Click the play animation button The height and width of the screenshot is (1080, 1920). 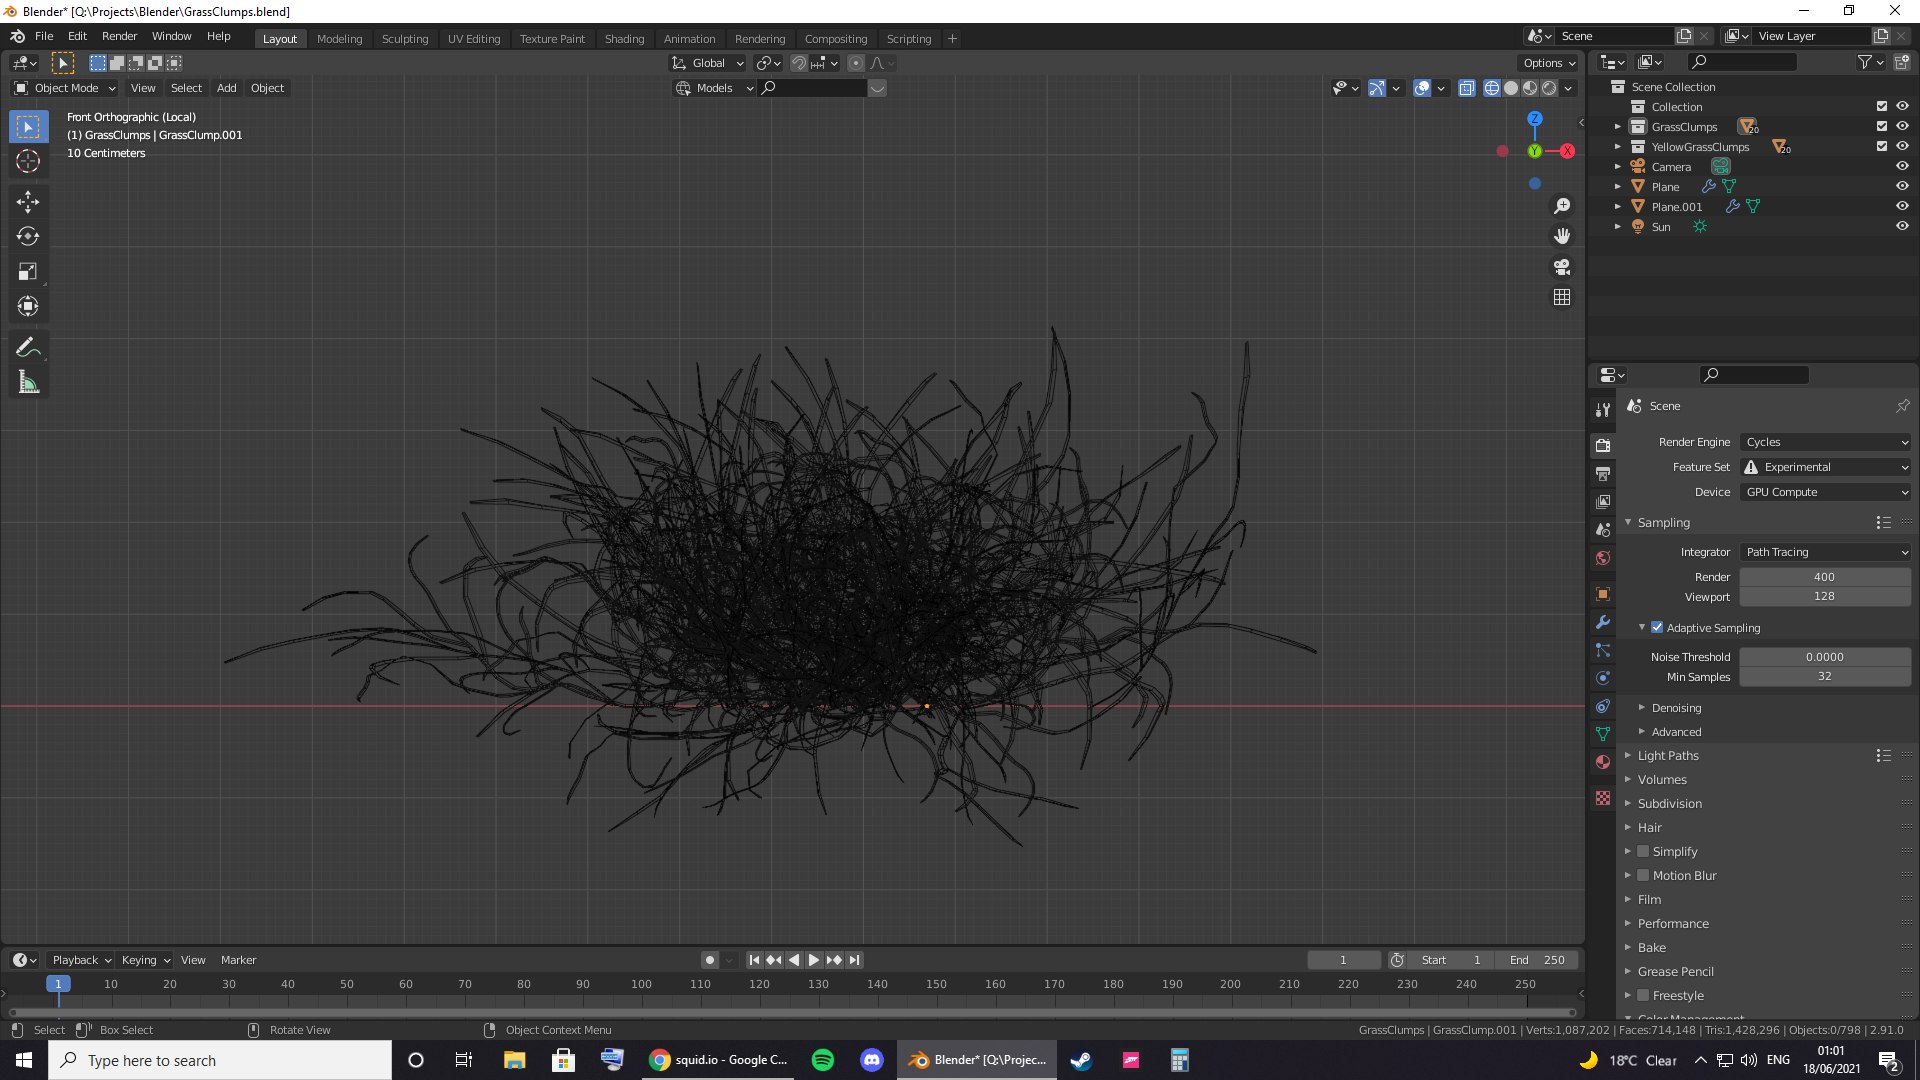point(813,960)
